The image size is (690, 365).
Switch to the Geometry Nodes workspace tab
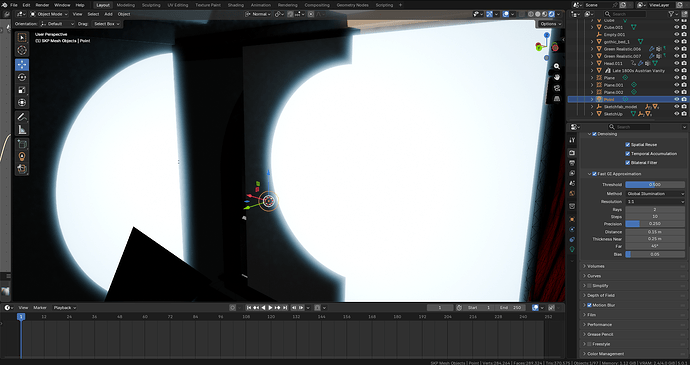[x=352, y=5]
